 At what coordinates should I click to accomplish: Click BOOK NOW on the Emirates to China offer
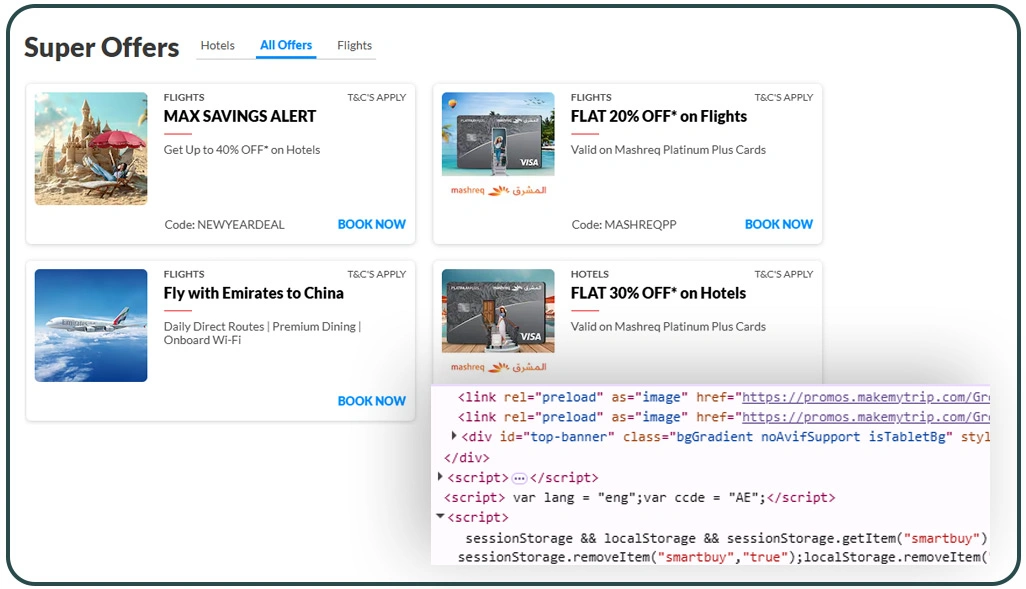371,400
